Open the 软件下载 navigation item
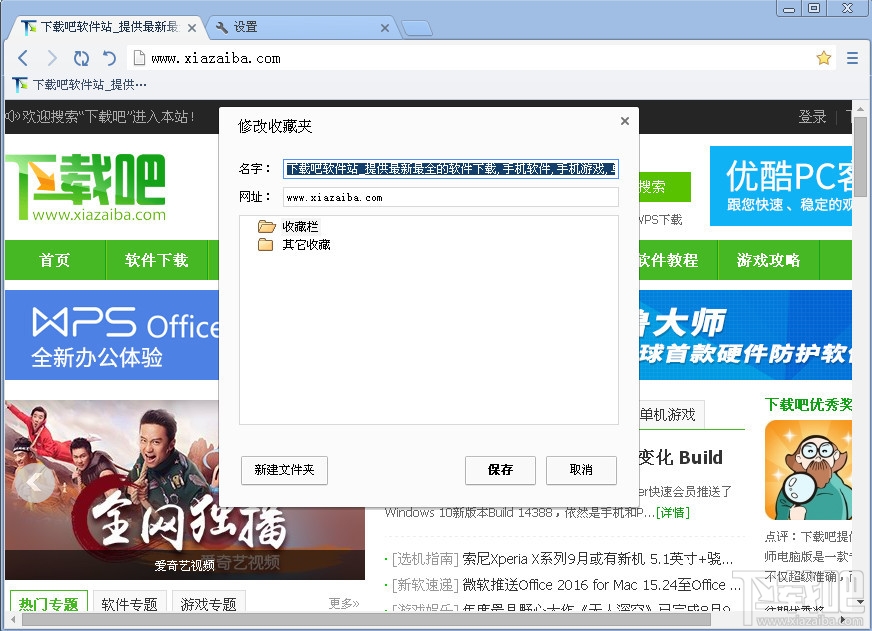The height and width of the screenshot is (631, 872). click(156, 260)
